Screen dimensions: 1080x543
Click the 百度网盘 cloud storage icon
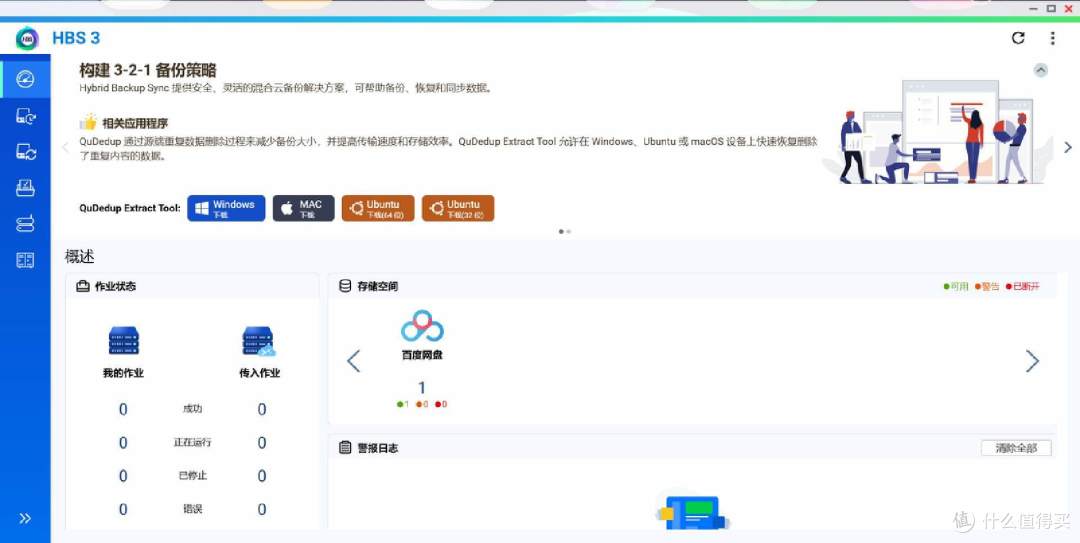coord(422,326)
